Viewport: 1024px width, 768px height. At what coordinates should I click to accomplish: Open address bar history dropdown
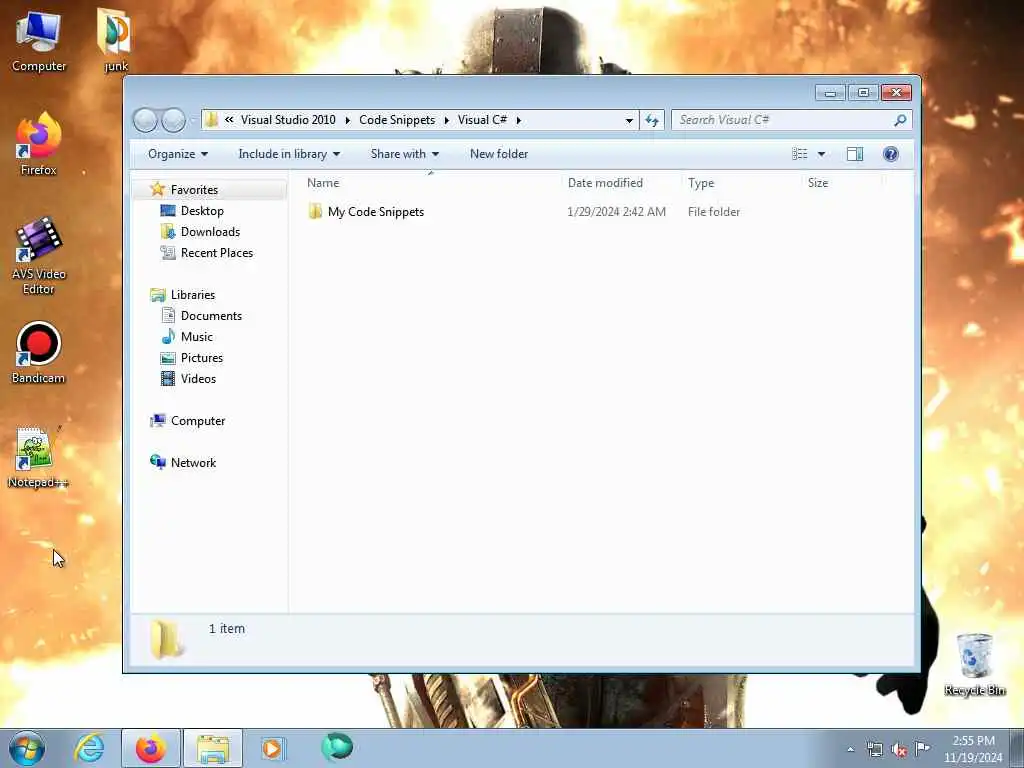click(x=629, y=120)
